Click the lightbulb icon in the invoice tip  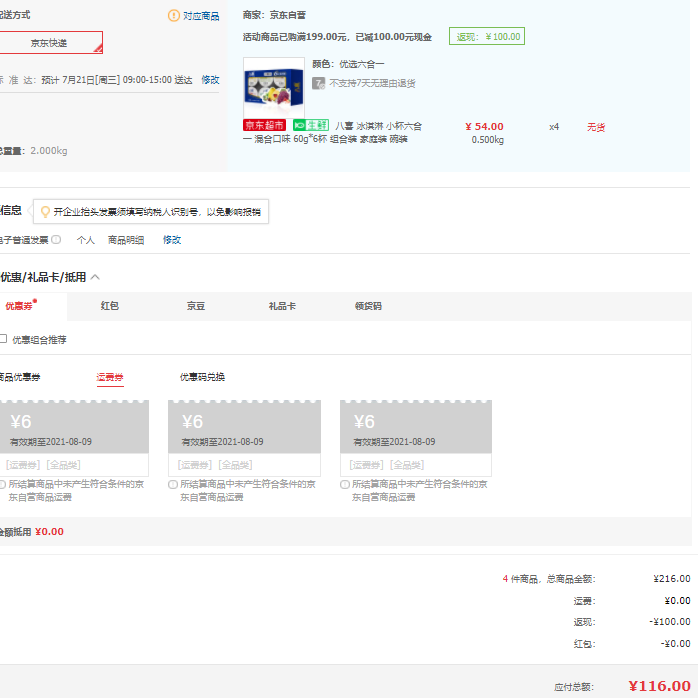(x=45, y=212)
